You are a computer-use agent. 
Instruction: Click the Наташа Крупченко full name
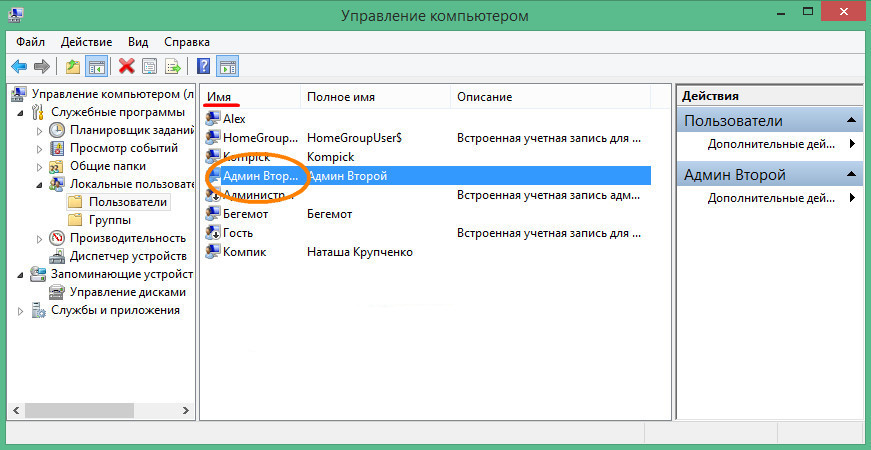pos(359,252)
